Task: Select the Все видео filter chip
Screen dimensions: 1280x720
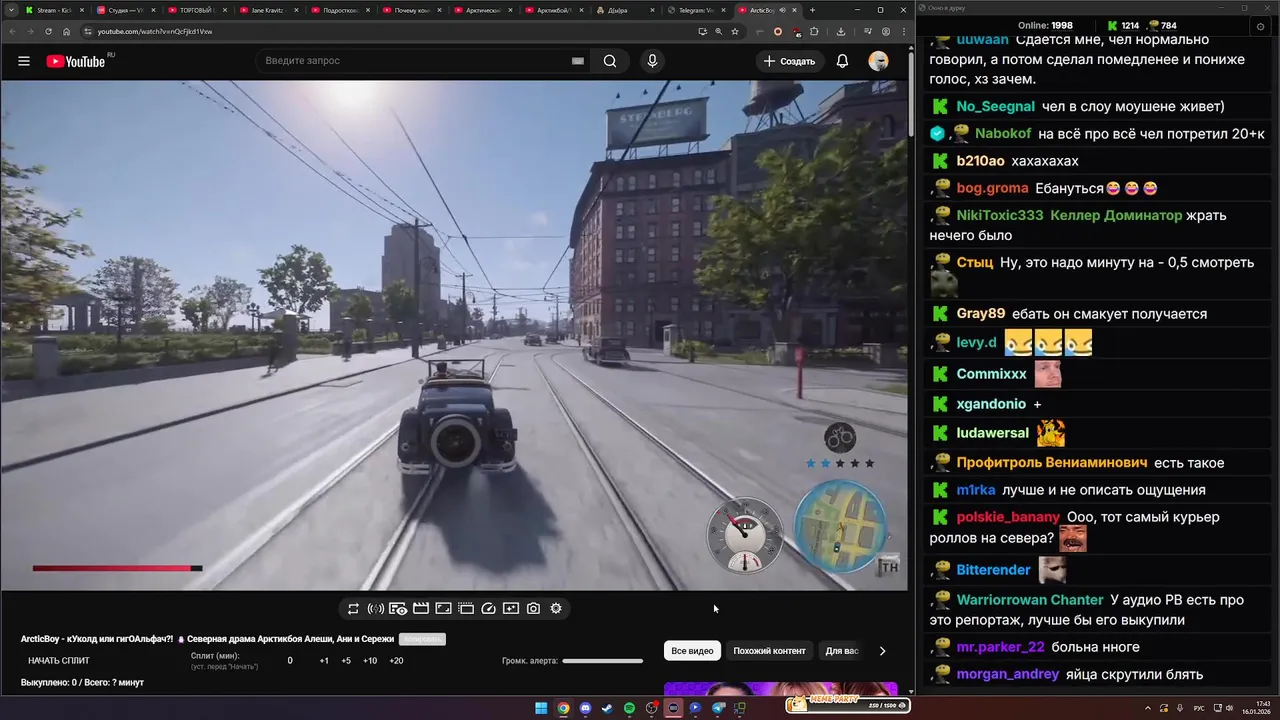Action: point(692,651)
